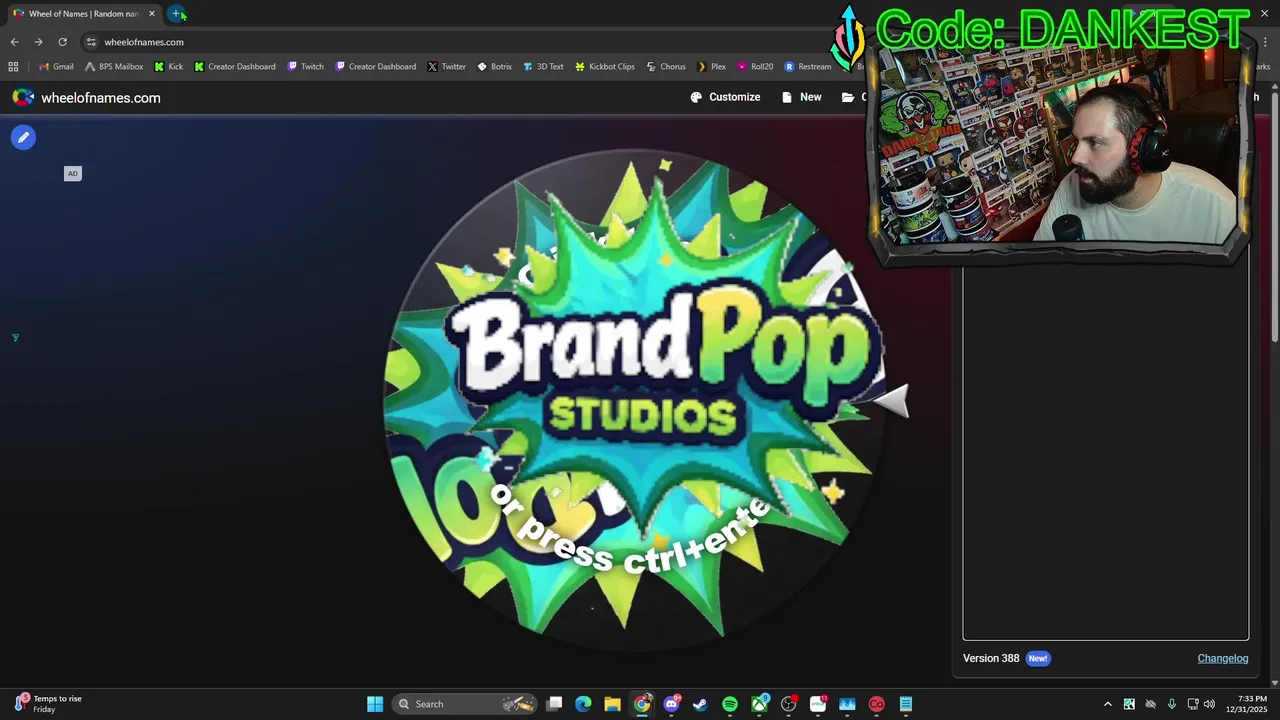Open the Gmail bookmark

56,67
